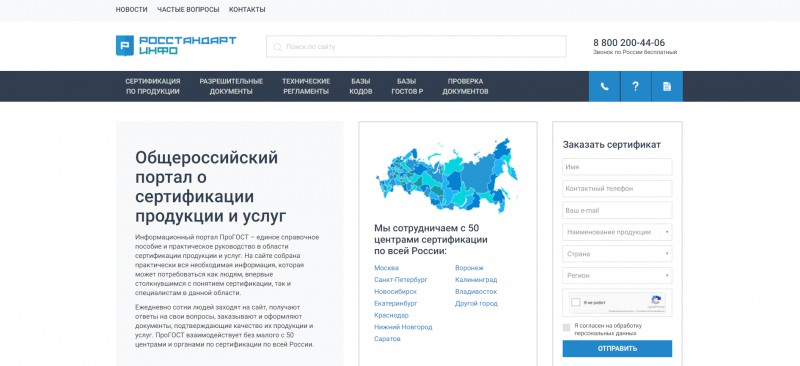The height and width of the screenshot is (366, 800).
Task: Open Частые вопросы in the top menu
Action: pyautogui.click(x=188, y=10)
